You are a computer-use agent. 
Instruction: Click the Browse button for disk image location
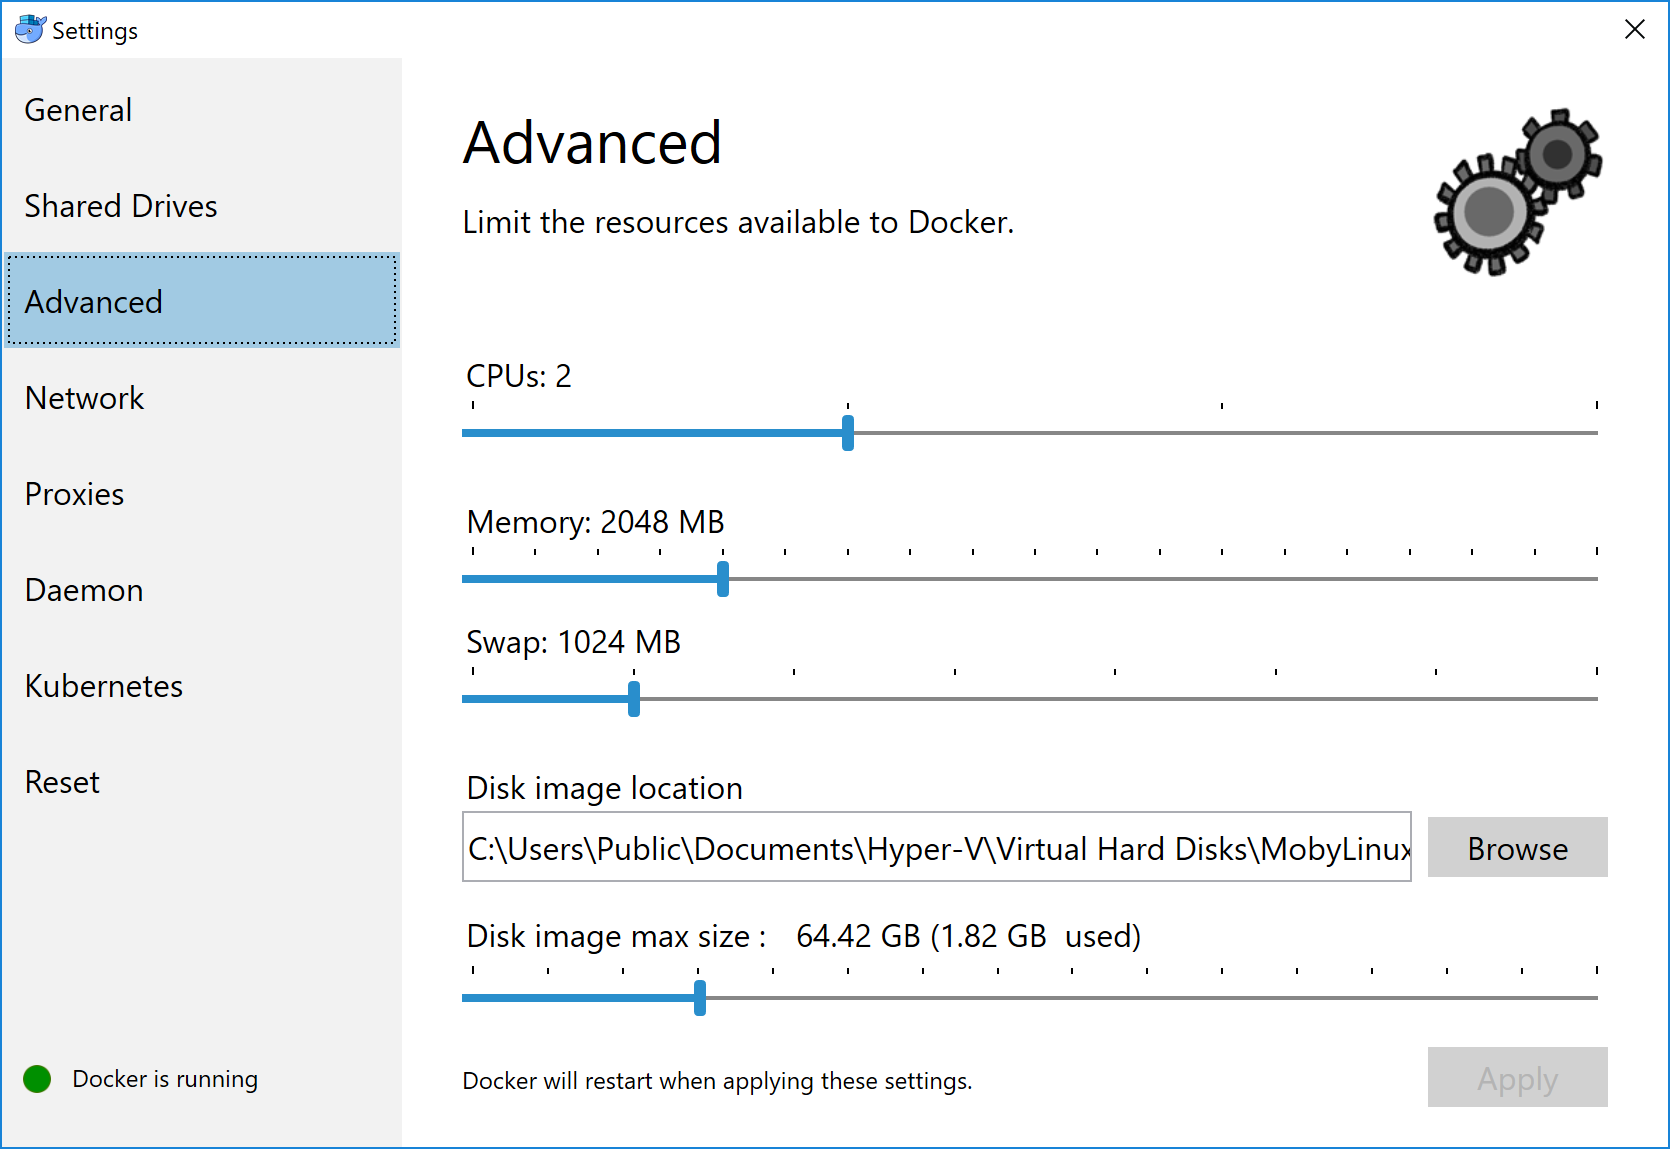click(x=1516, y=848)
